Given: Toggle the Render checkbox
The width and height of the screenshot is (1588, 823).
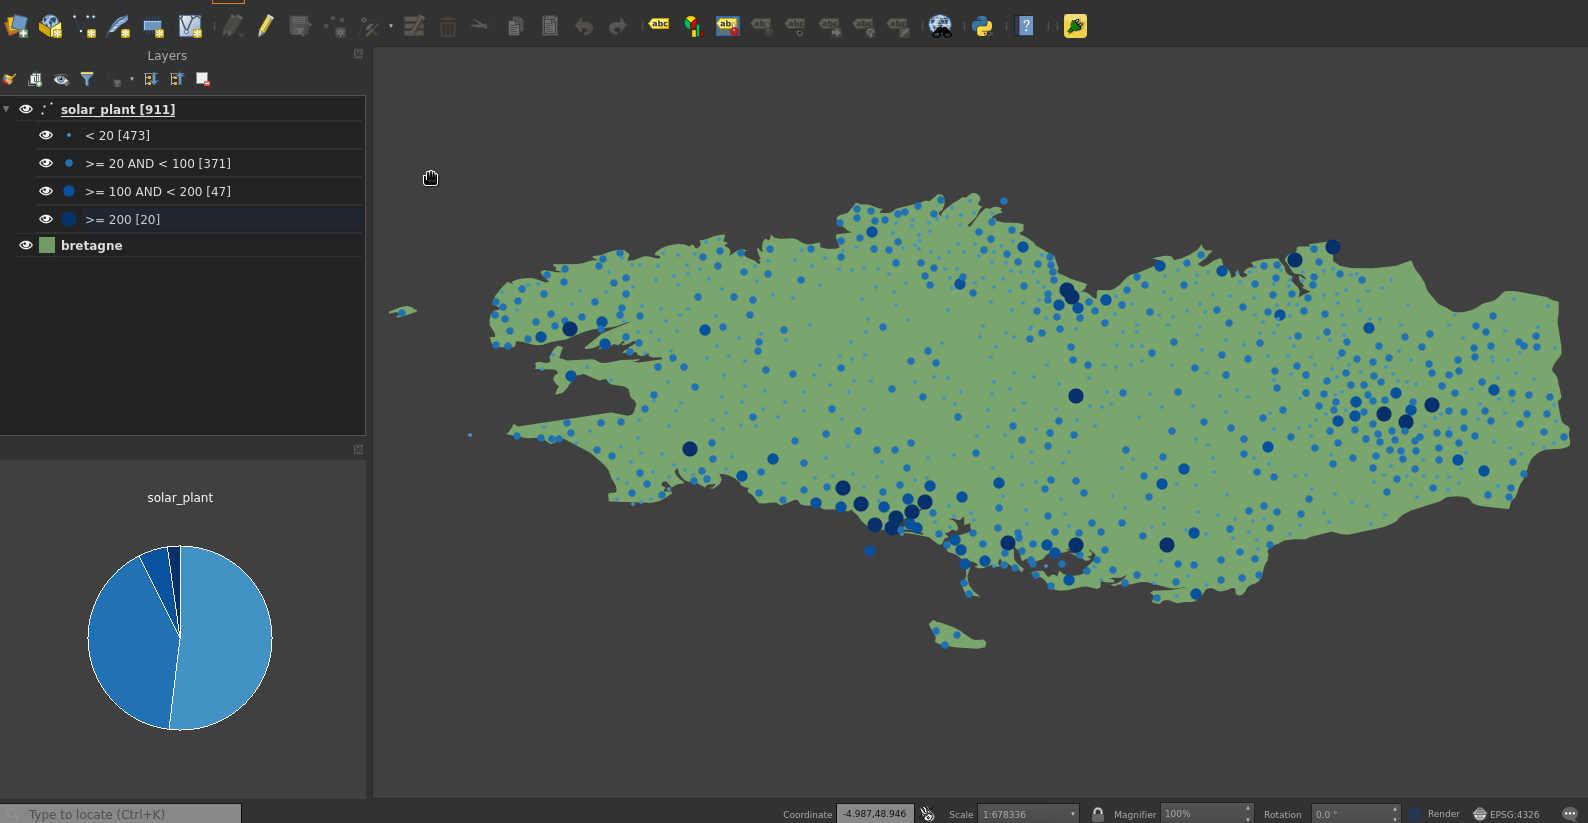Looking at the screenshot, I should pyautogui.click(x=1416, y=814).
